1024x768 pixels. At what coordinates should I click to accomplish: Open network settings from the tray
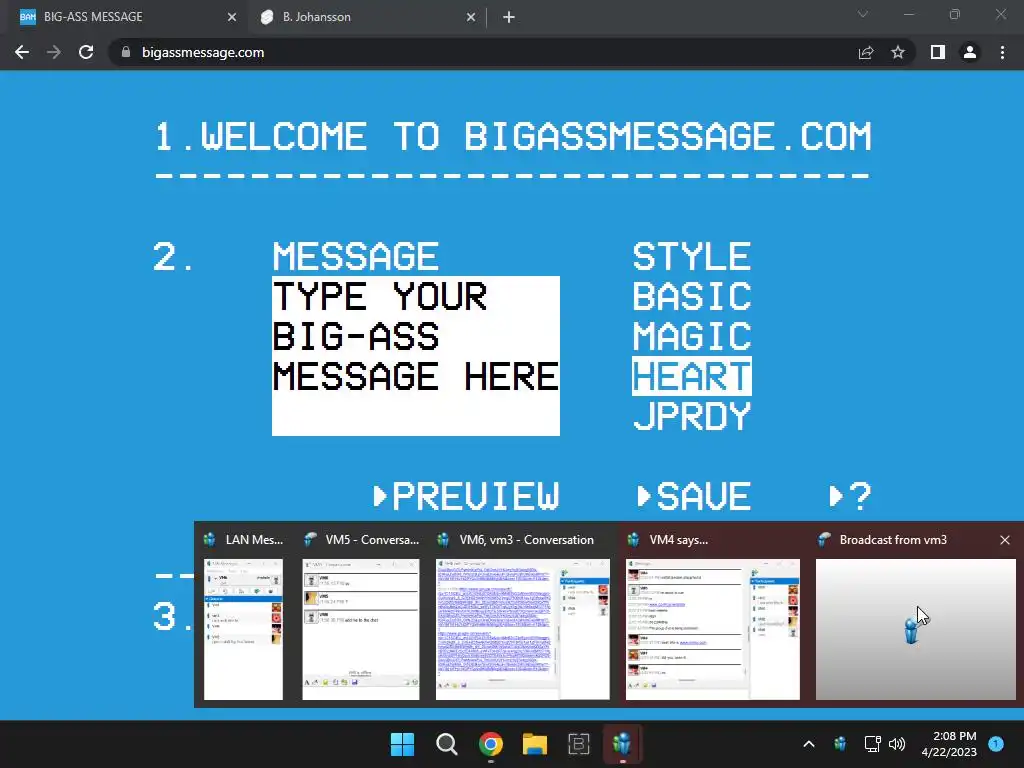coord(872,744)
